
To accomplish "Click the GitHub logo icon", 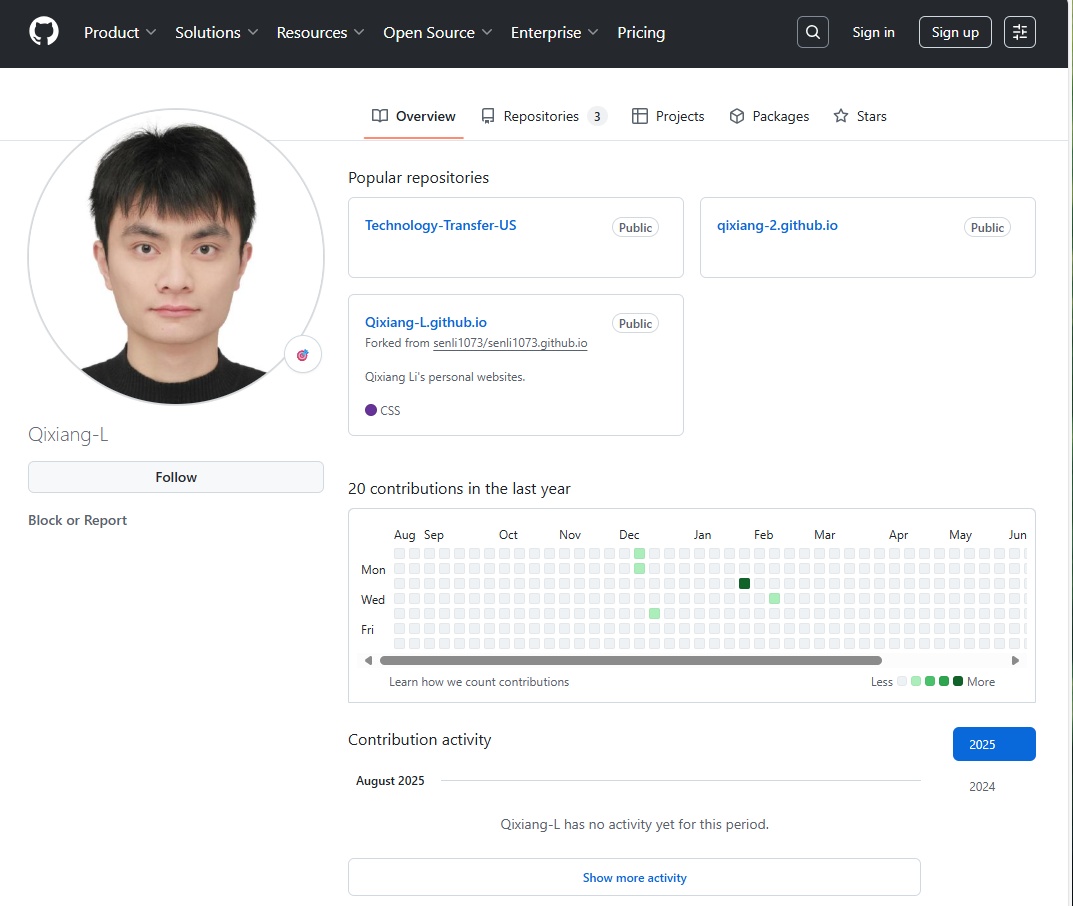I will 44,32.
